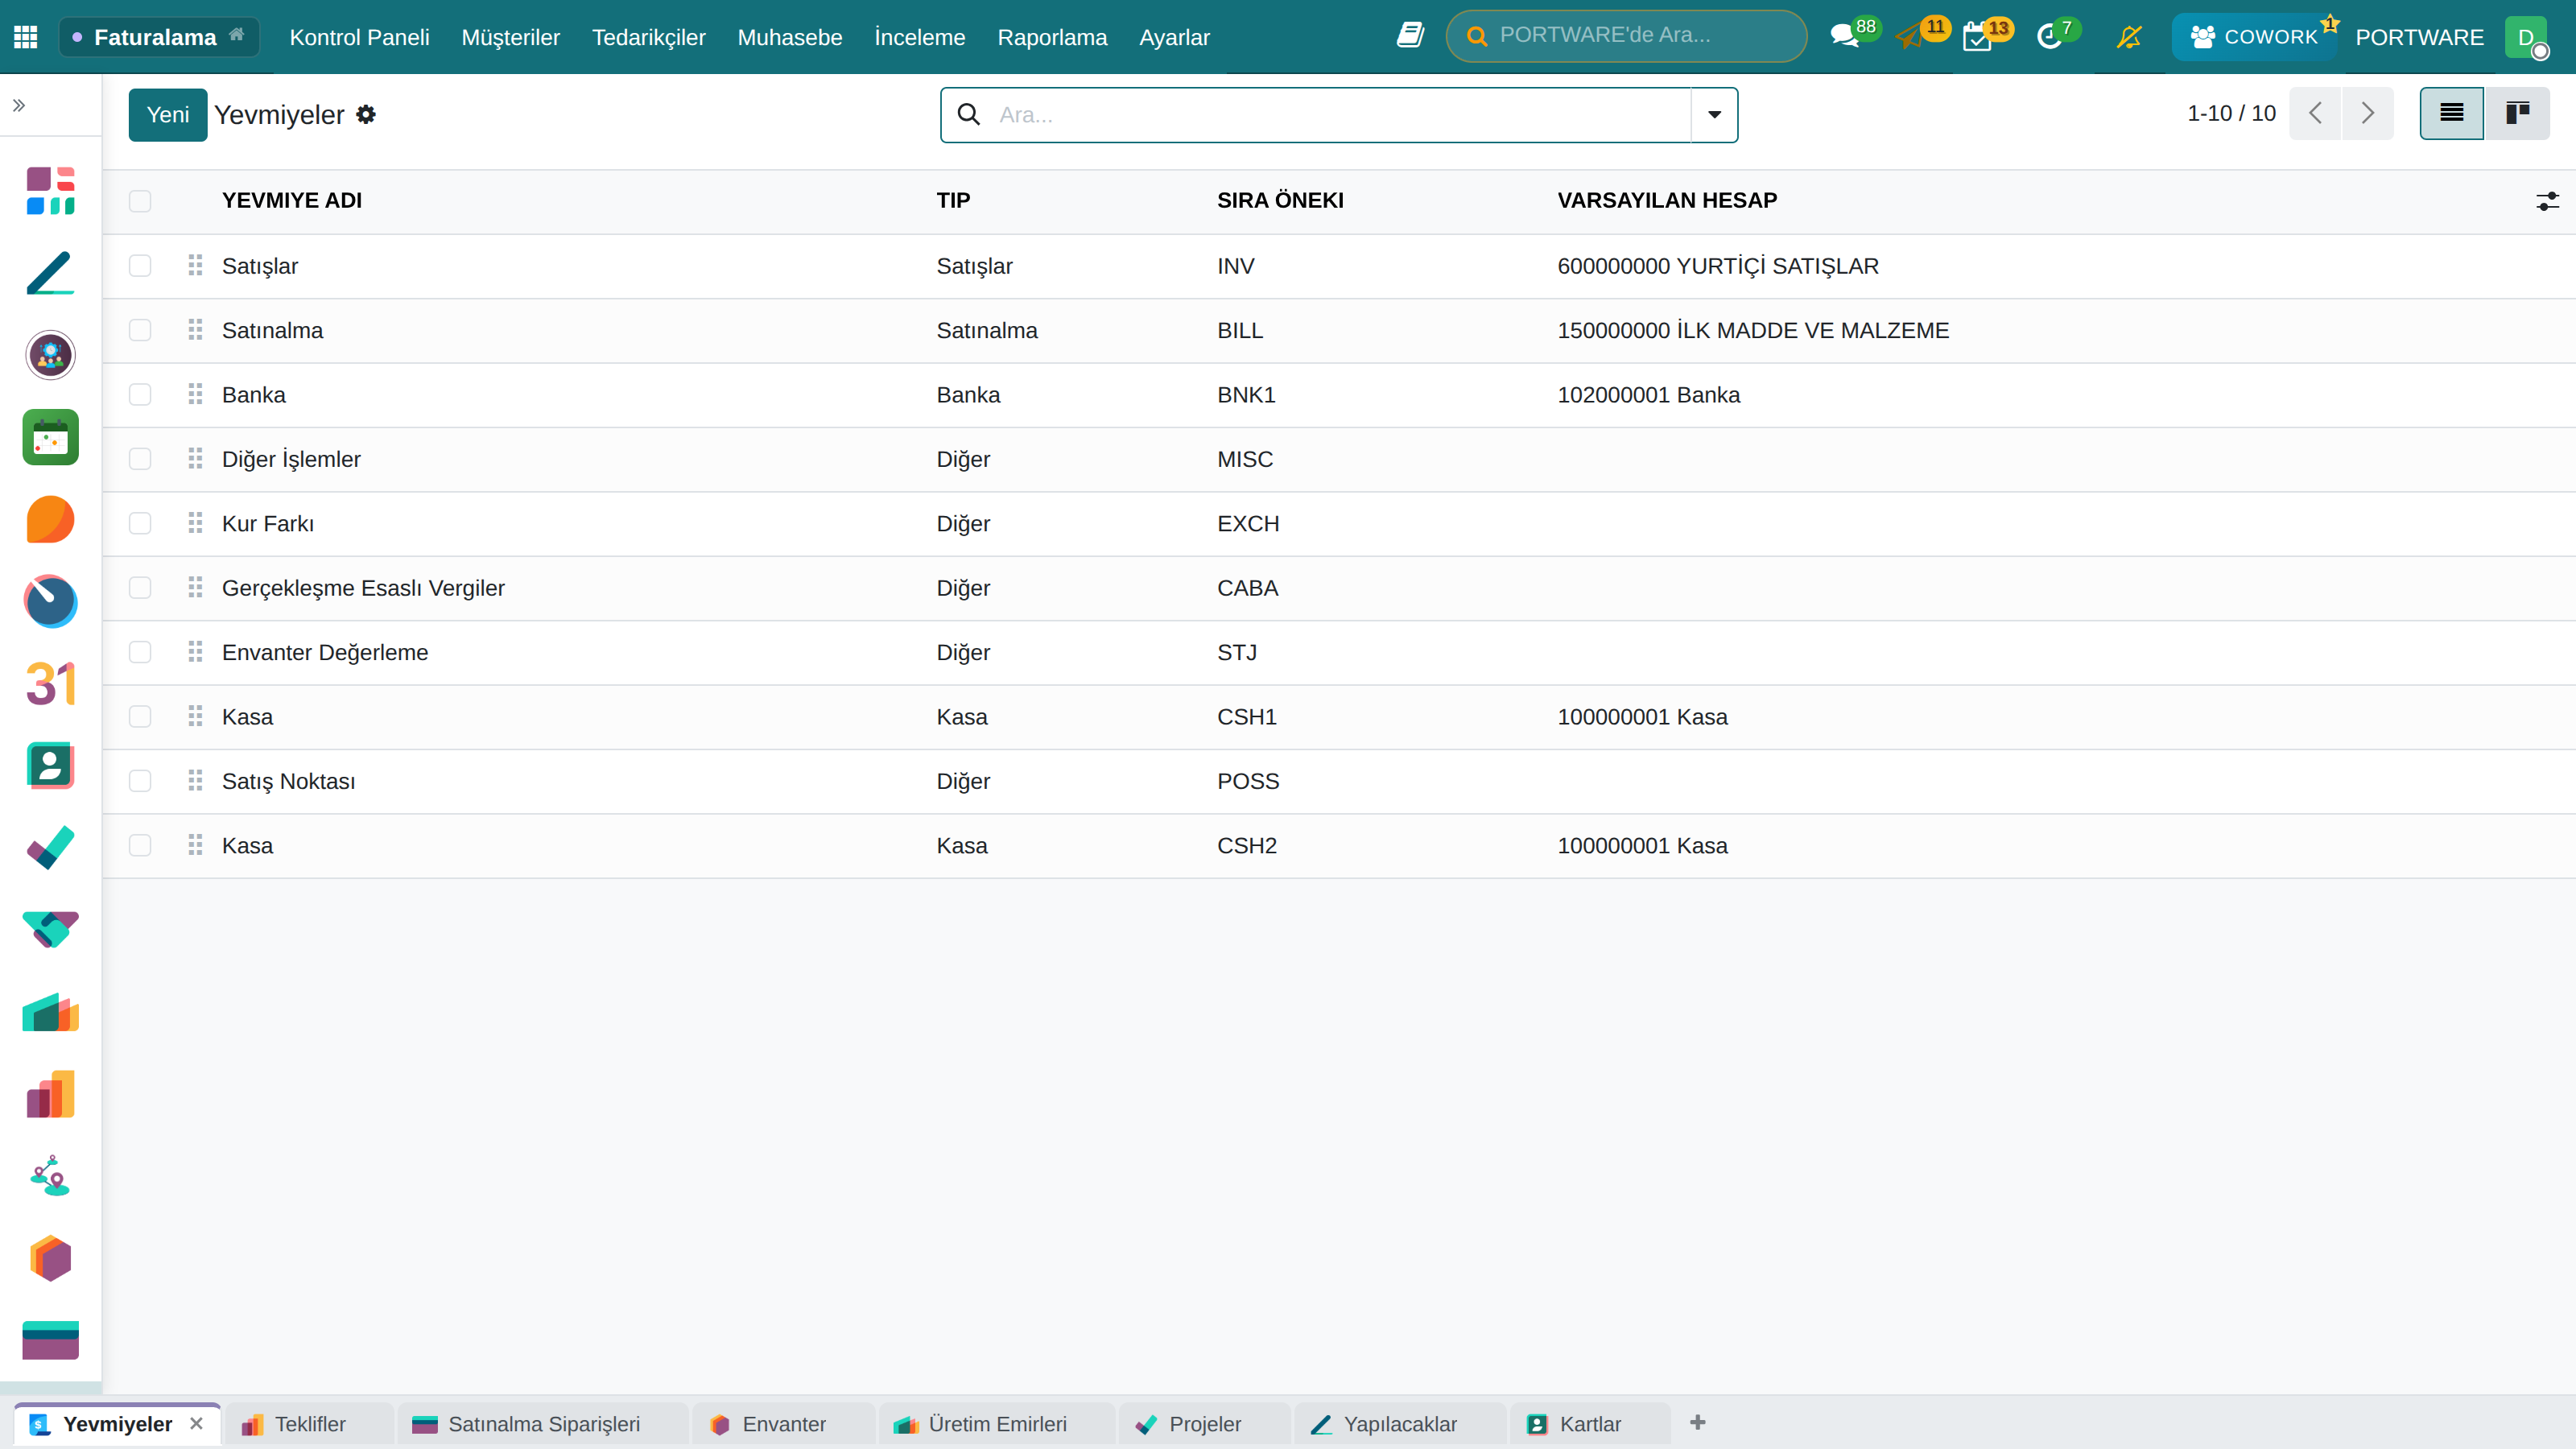Switch to the Satınalma Siparişleri tab
The height and width of the screenshot is (1449, 2576).
click(543, 1424)
